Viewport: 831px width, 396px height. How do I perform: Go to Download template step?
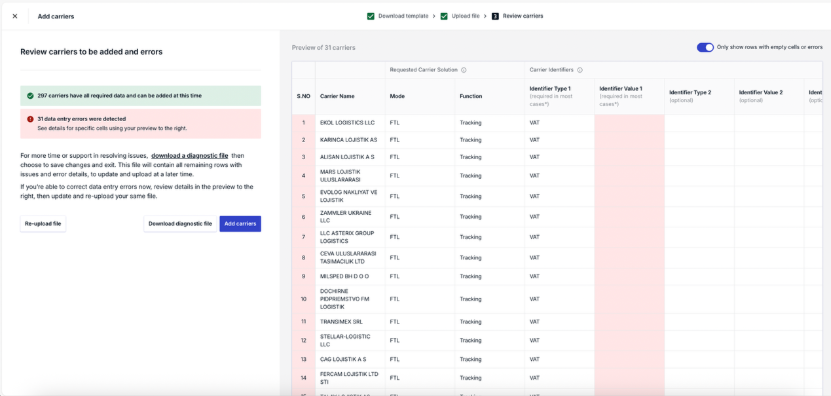point(403,16)
